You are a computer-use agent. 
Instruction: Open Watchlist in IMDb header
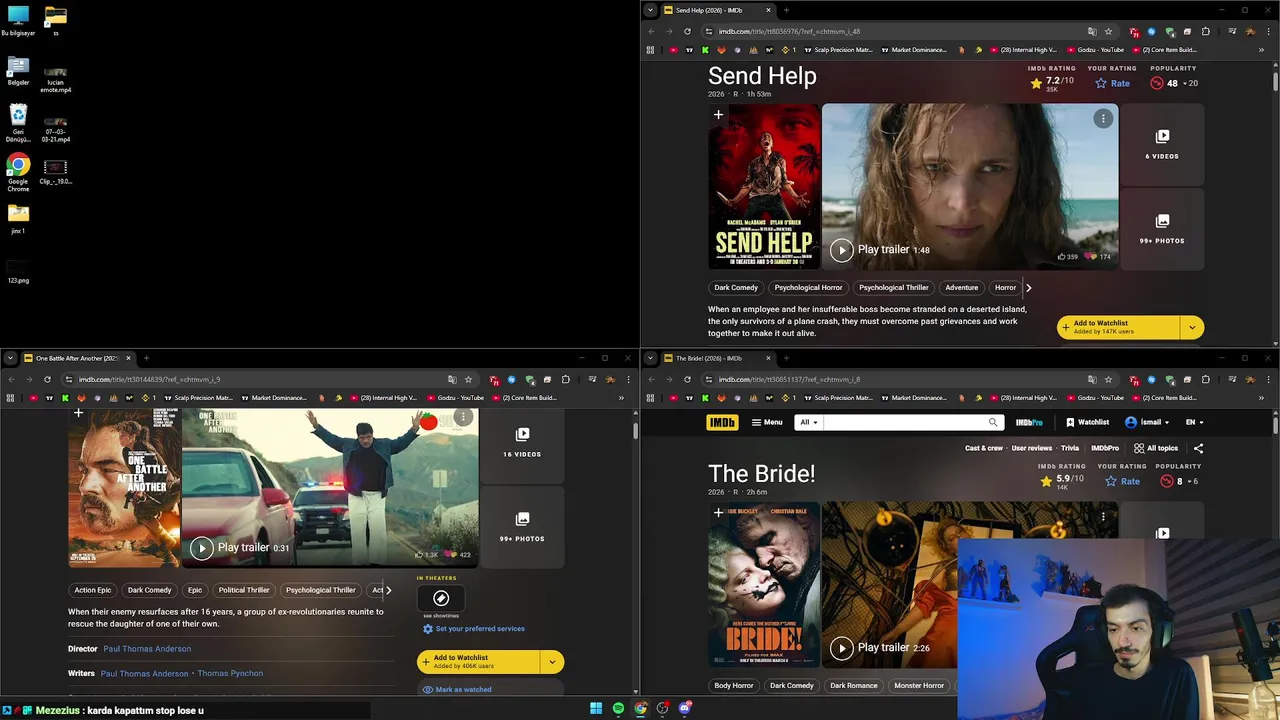click(x=1087, y=422)
